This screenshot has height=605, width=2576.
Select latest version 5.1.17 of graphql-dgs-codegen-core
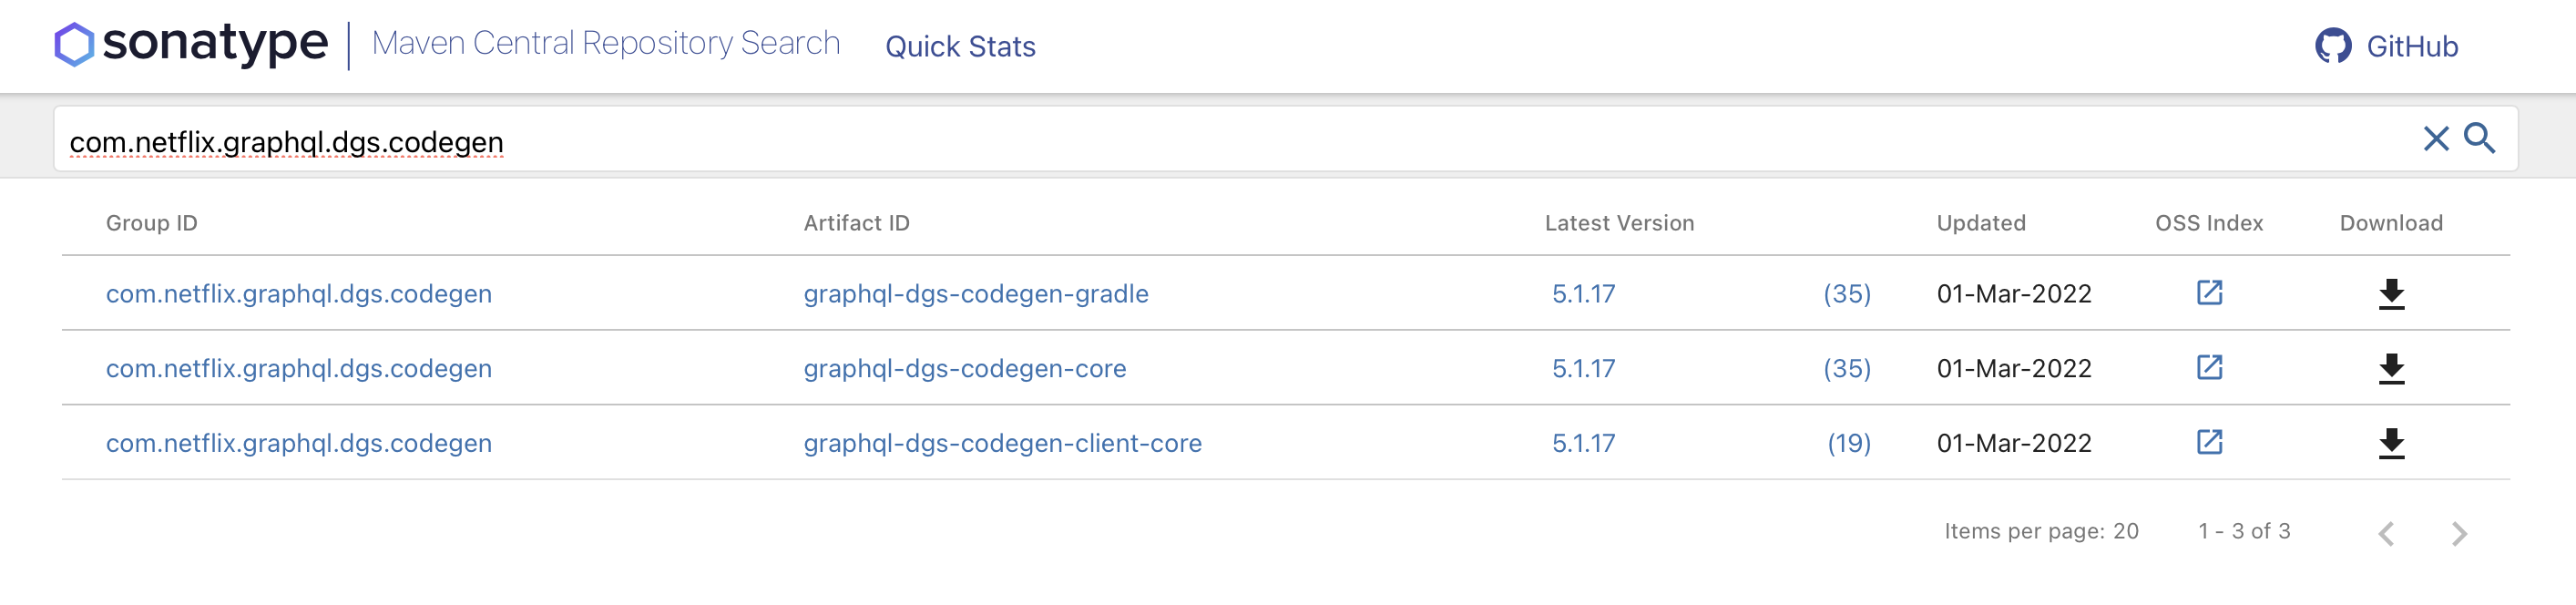(x=1583, y=368)
